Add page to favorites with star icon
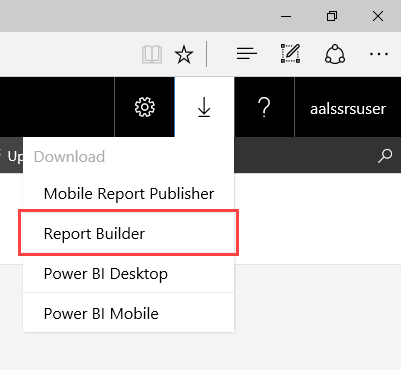Screen dimensions: 401x370 coord(184,54)
